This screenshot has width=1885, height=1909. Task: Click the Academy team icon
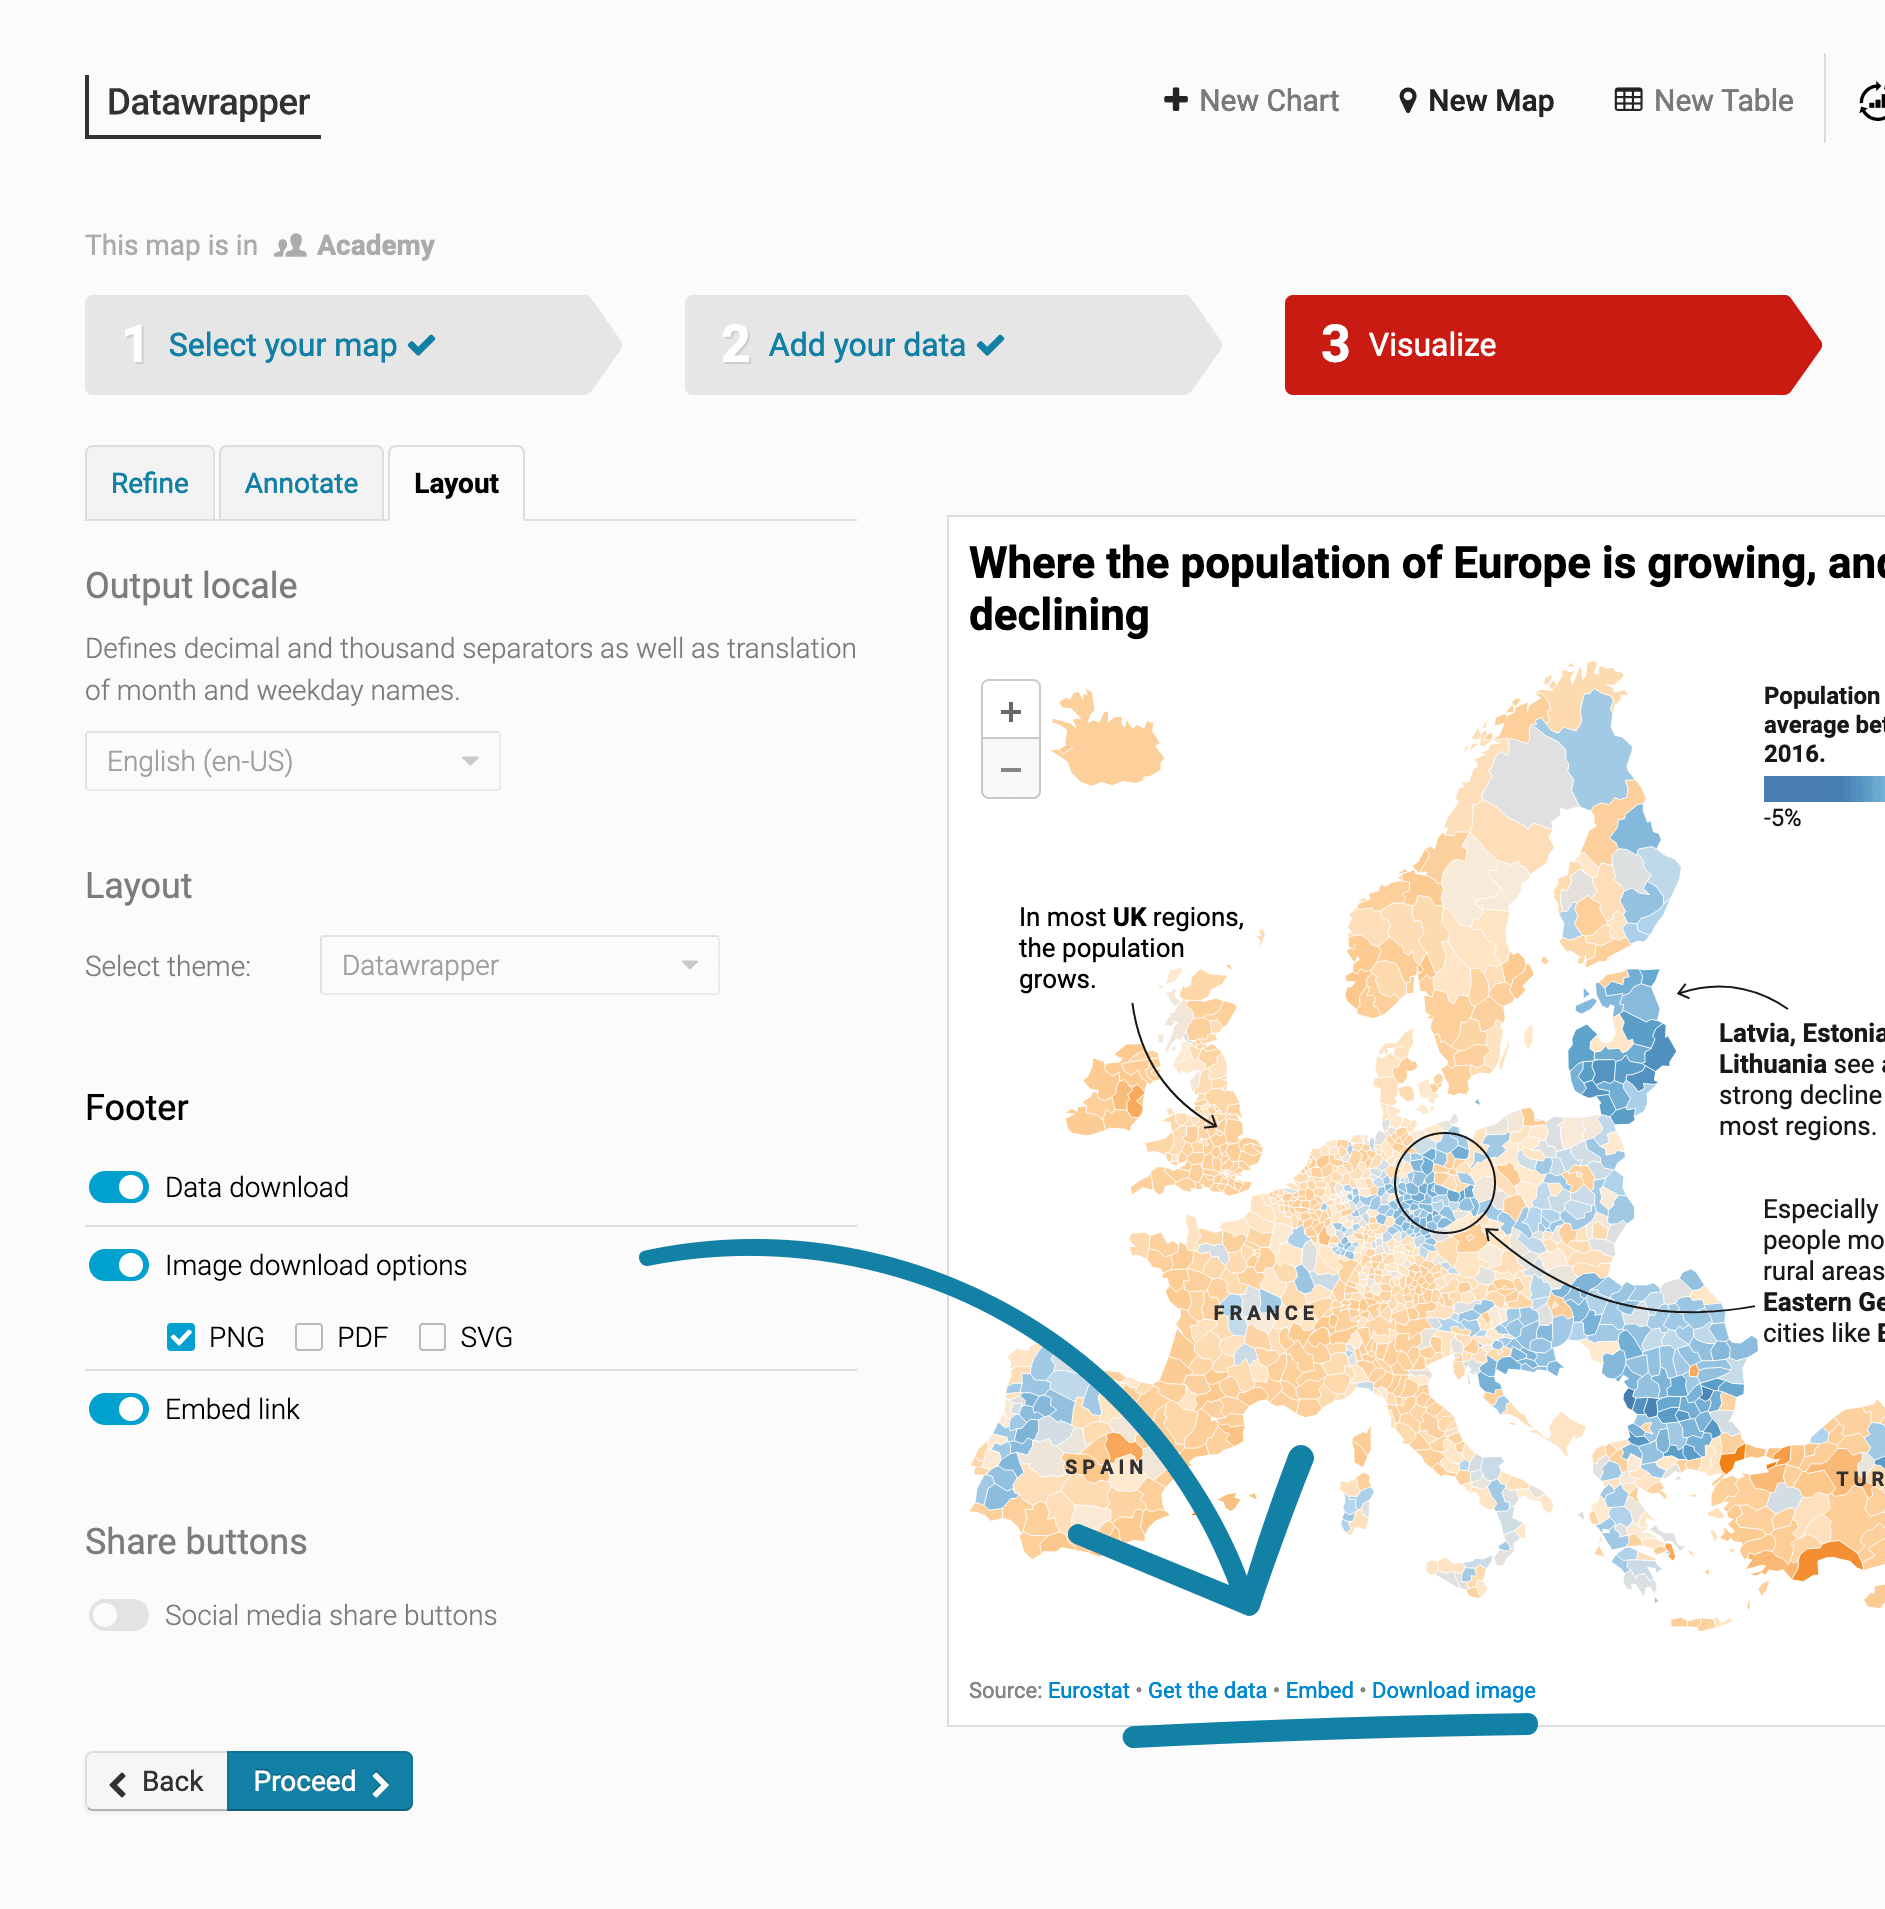click(290, 246)
